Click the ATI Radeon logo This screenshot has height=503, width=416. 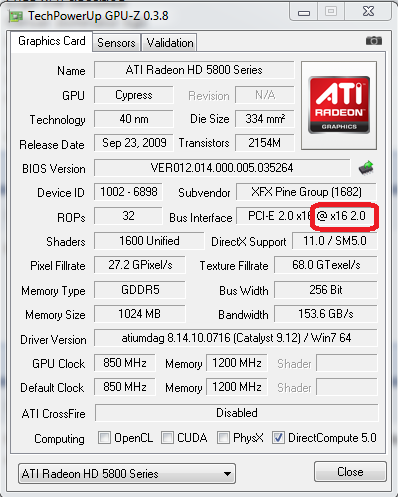point(339,105)
